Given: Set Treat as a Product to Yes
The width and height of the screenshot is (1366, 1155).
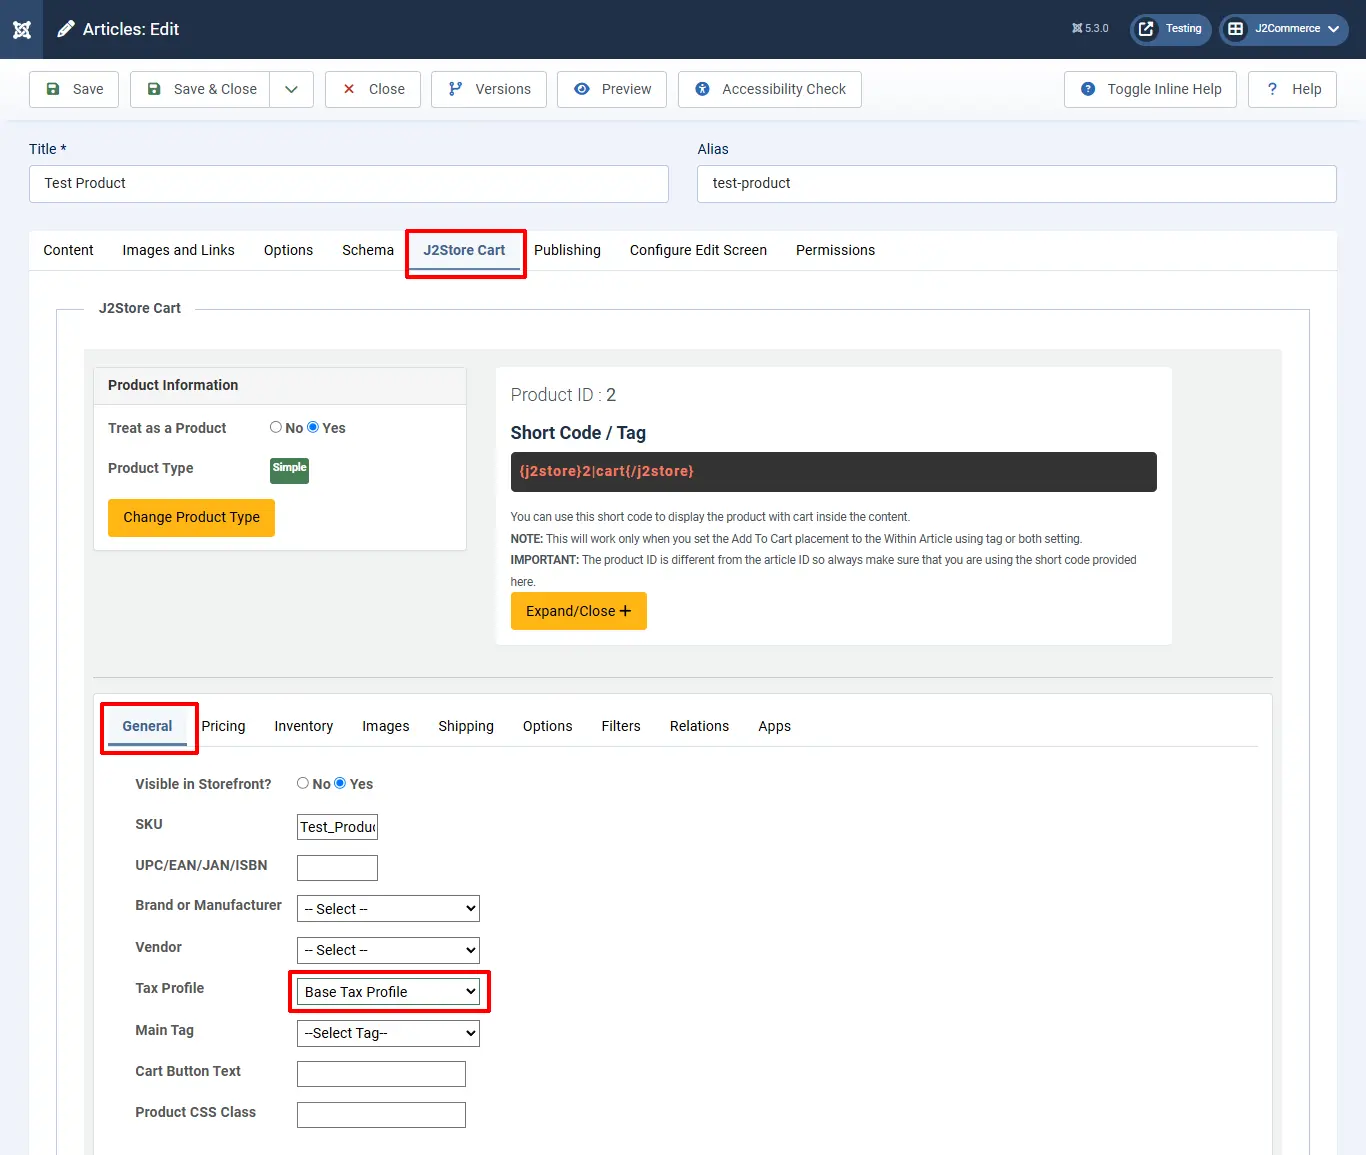Looking at the screenshot, I should click(313, 427).
